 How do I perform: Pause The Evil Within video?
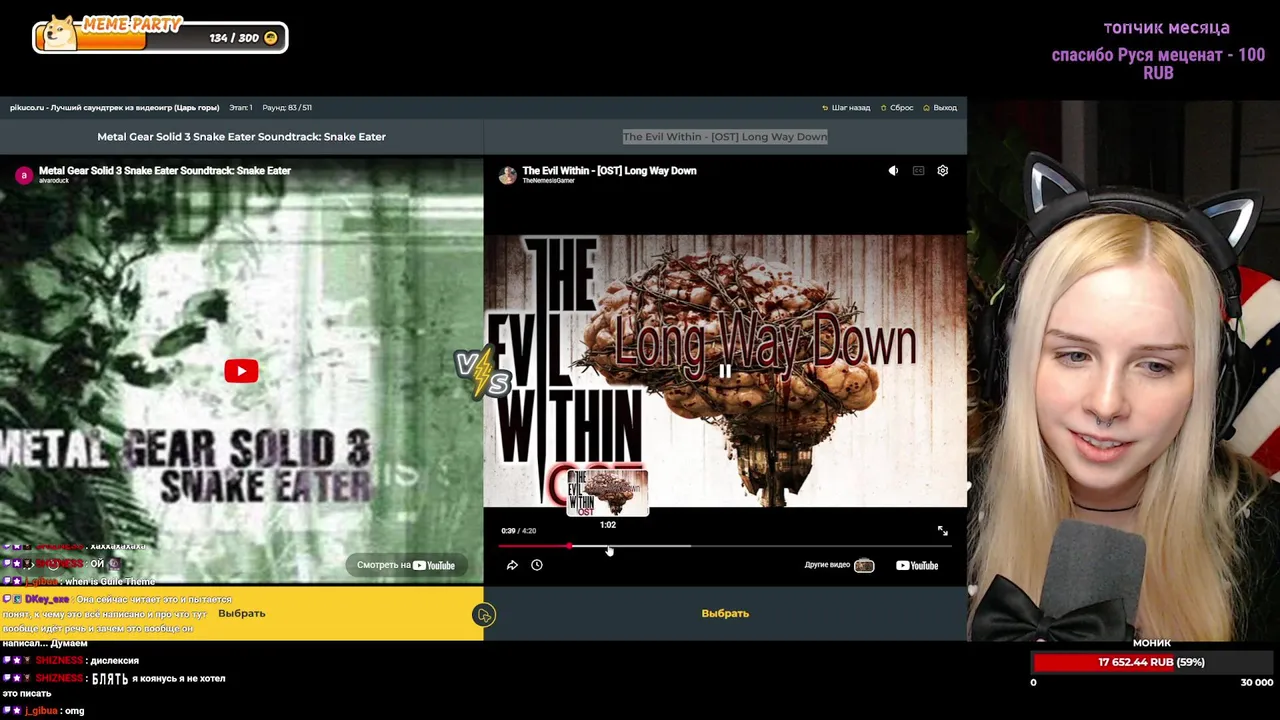(725, 371)
